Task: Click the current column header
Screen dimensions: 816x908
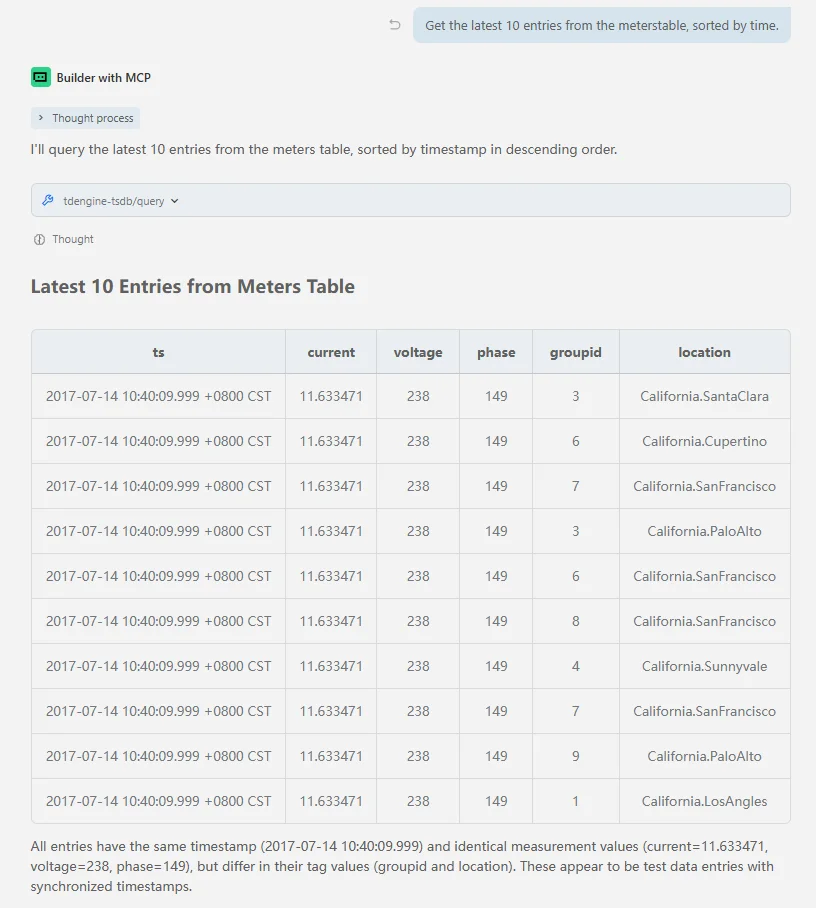Action: coord(331,352)
